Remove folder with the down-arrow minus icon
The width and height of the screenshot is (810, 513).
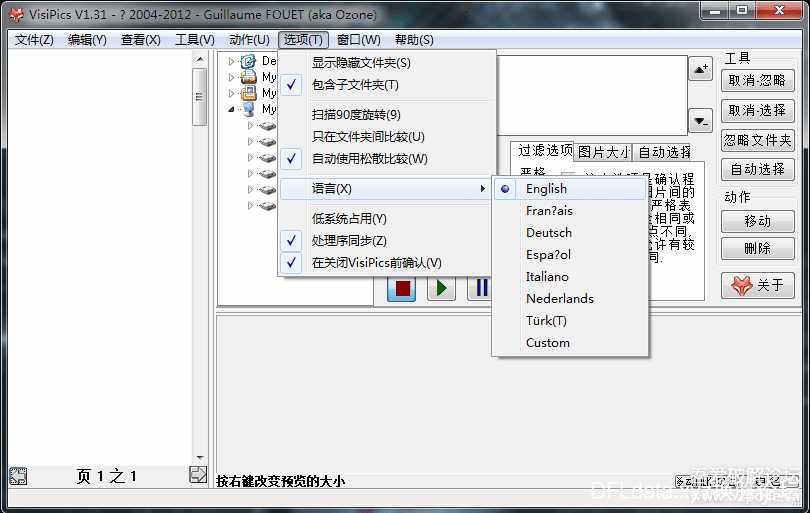[700, 121]
